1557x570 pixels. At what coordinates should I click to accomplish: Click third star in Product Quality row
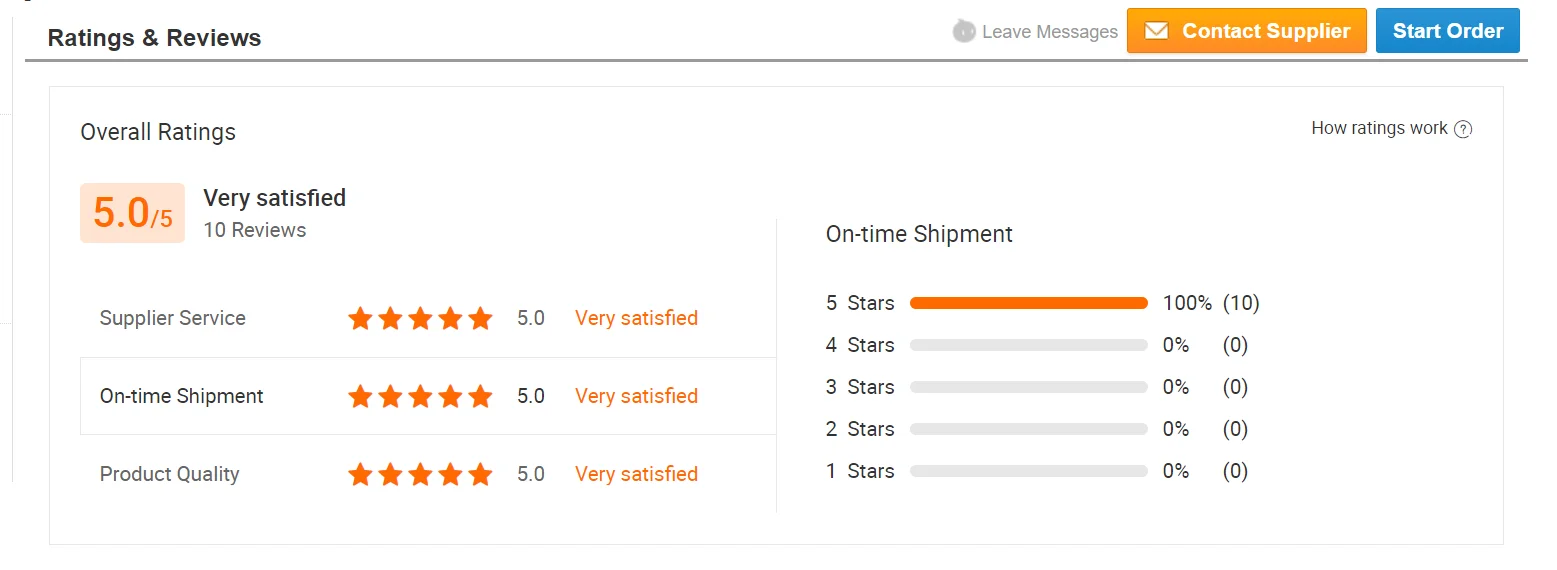421,475
